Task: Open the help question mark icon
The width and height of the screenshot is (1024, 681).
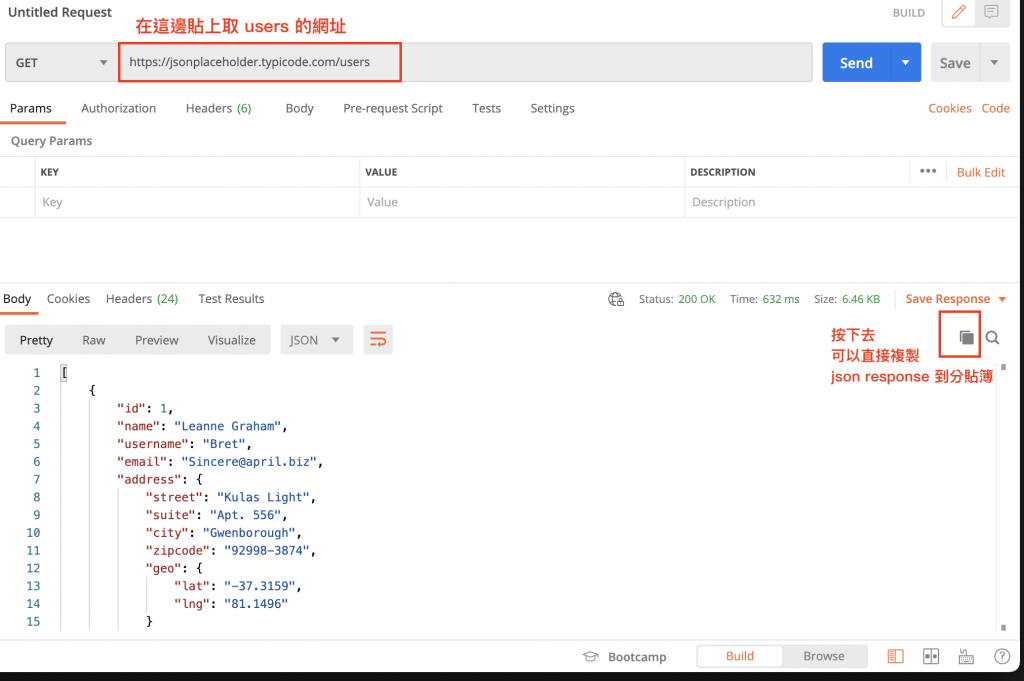Action: coord(1002,656)
